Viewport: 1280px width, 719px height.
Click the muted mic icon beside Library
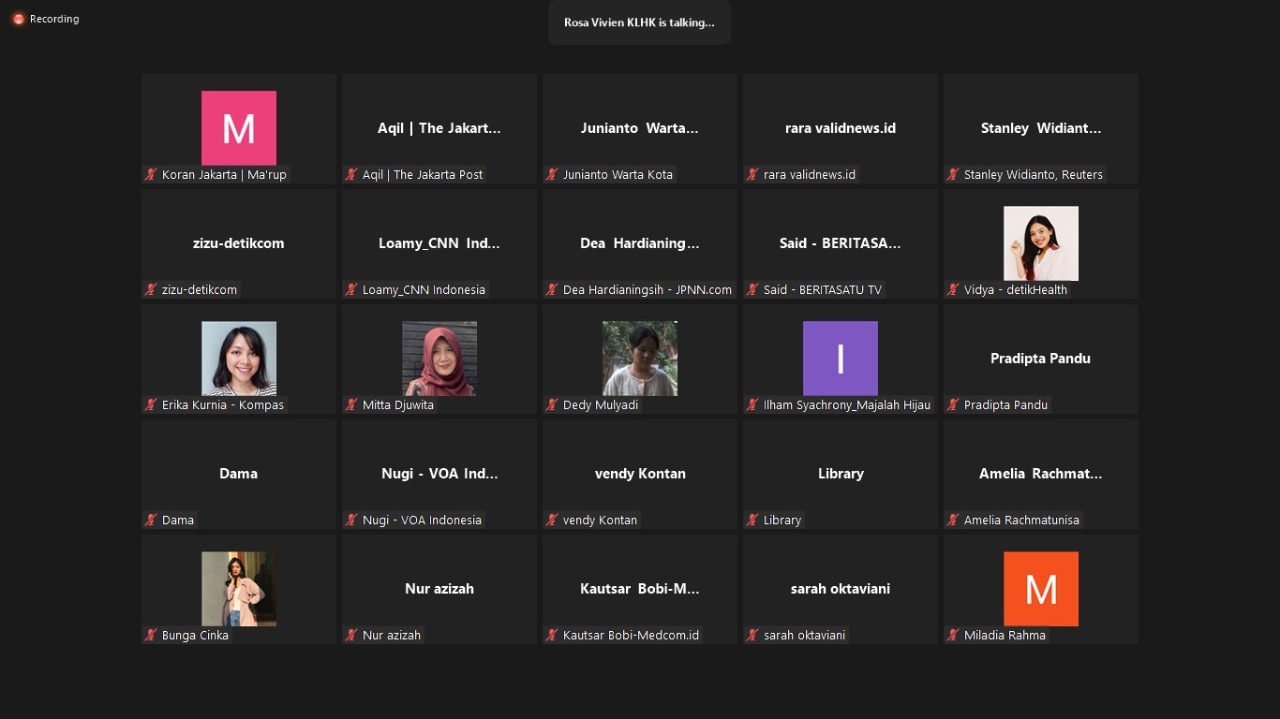point(753,520)
